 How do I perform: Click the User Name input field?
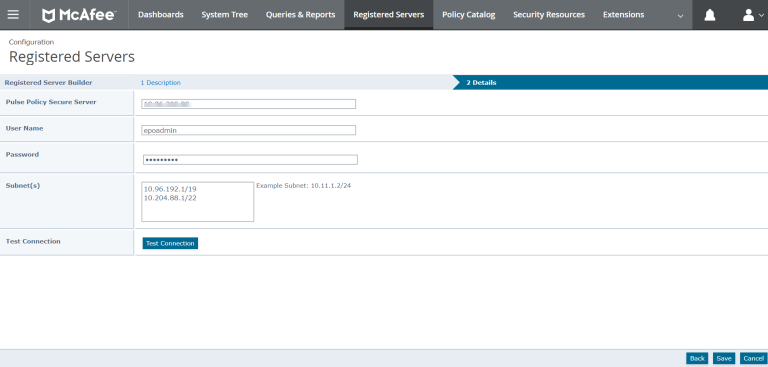coord(249,130)
